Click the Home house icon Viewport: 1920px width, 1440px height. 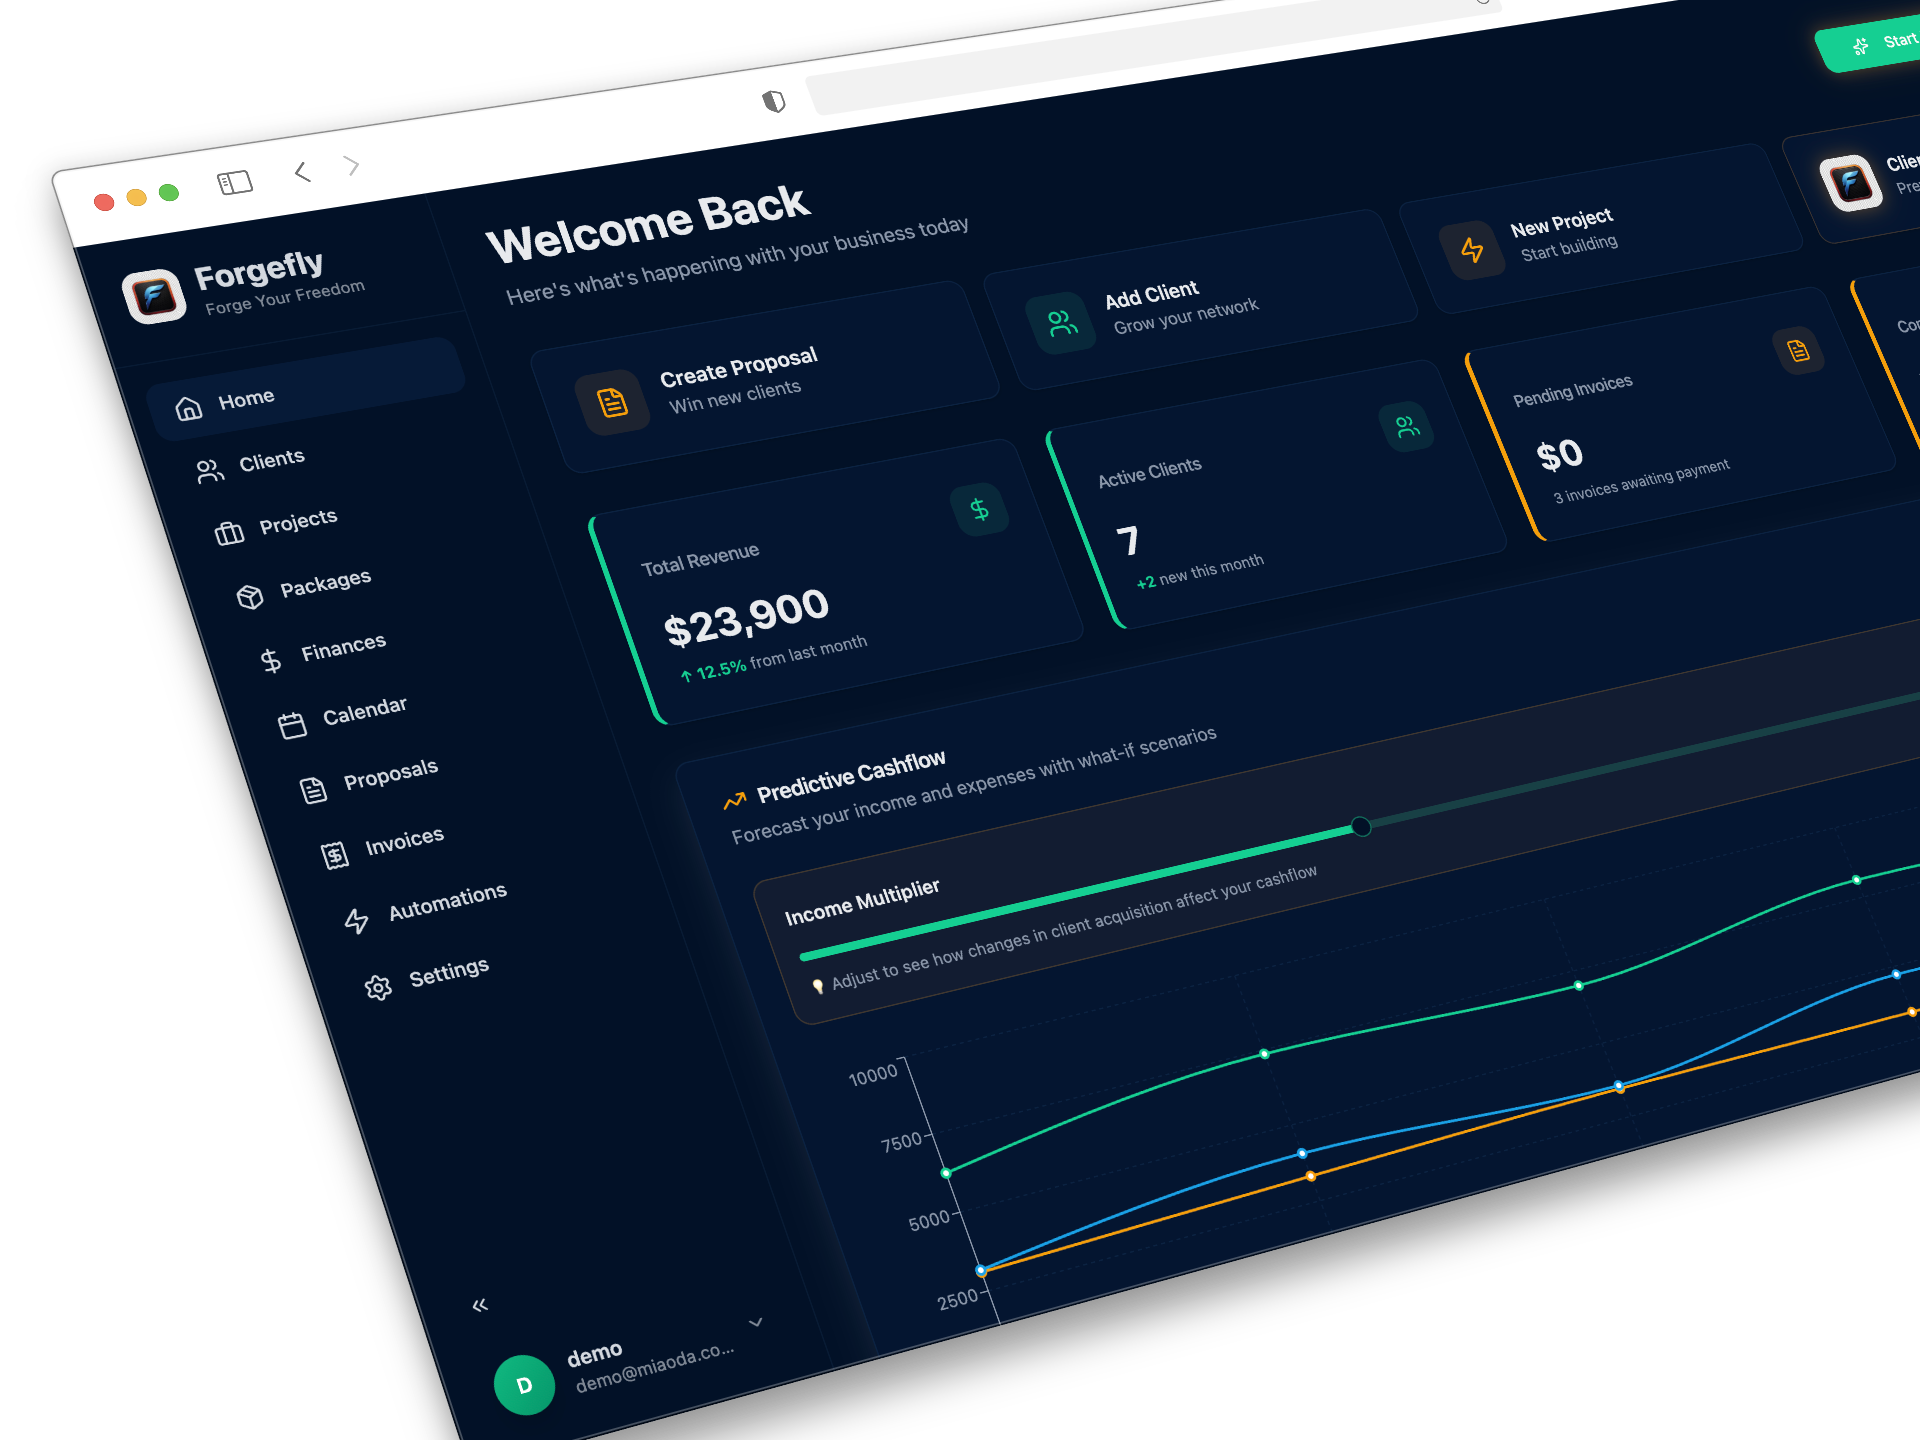coord(188,408)
